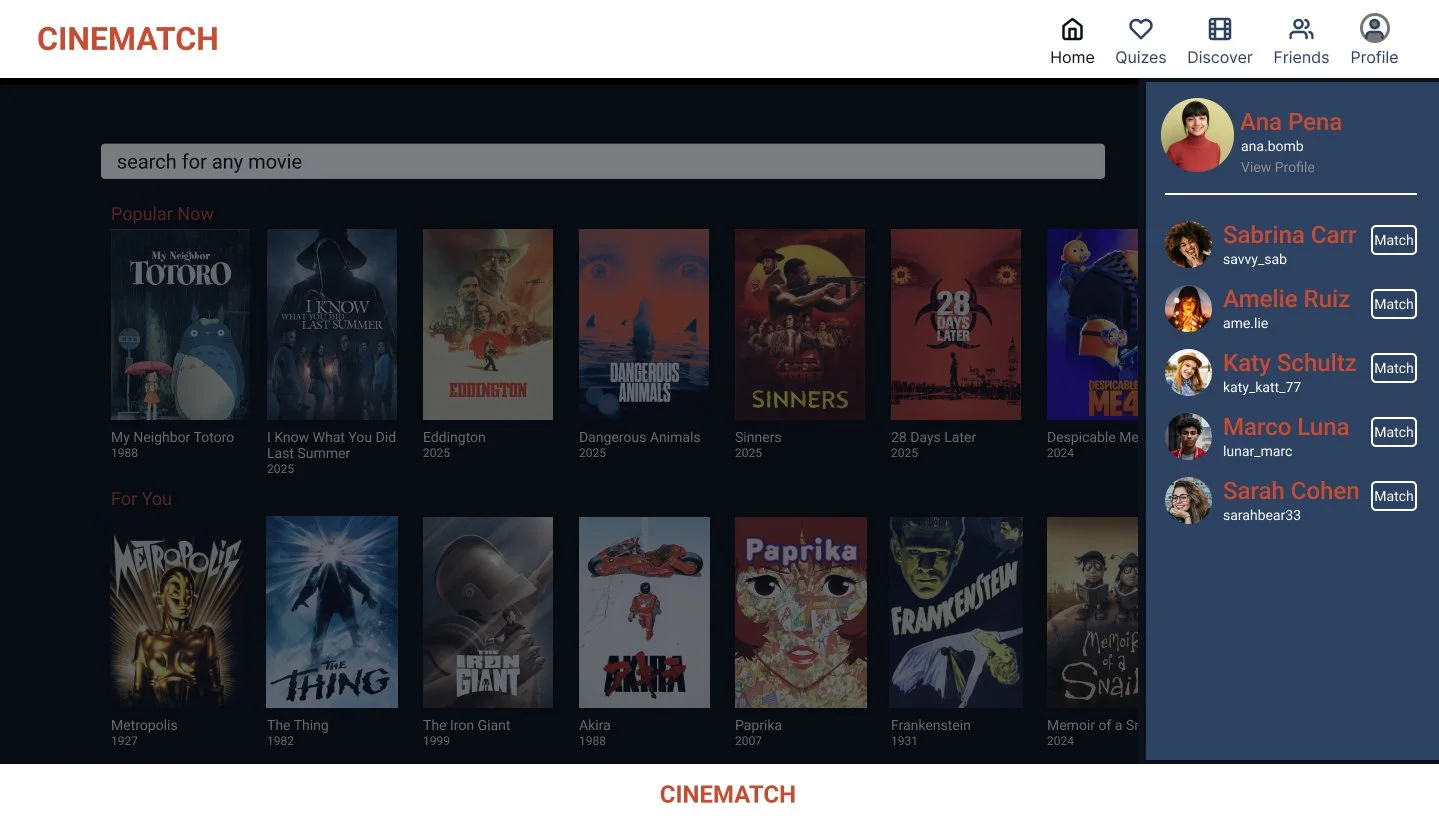Open My Neighbor Totoro poster

coord(180,324)
